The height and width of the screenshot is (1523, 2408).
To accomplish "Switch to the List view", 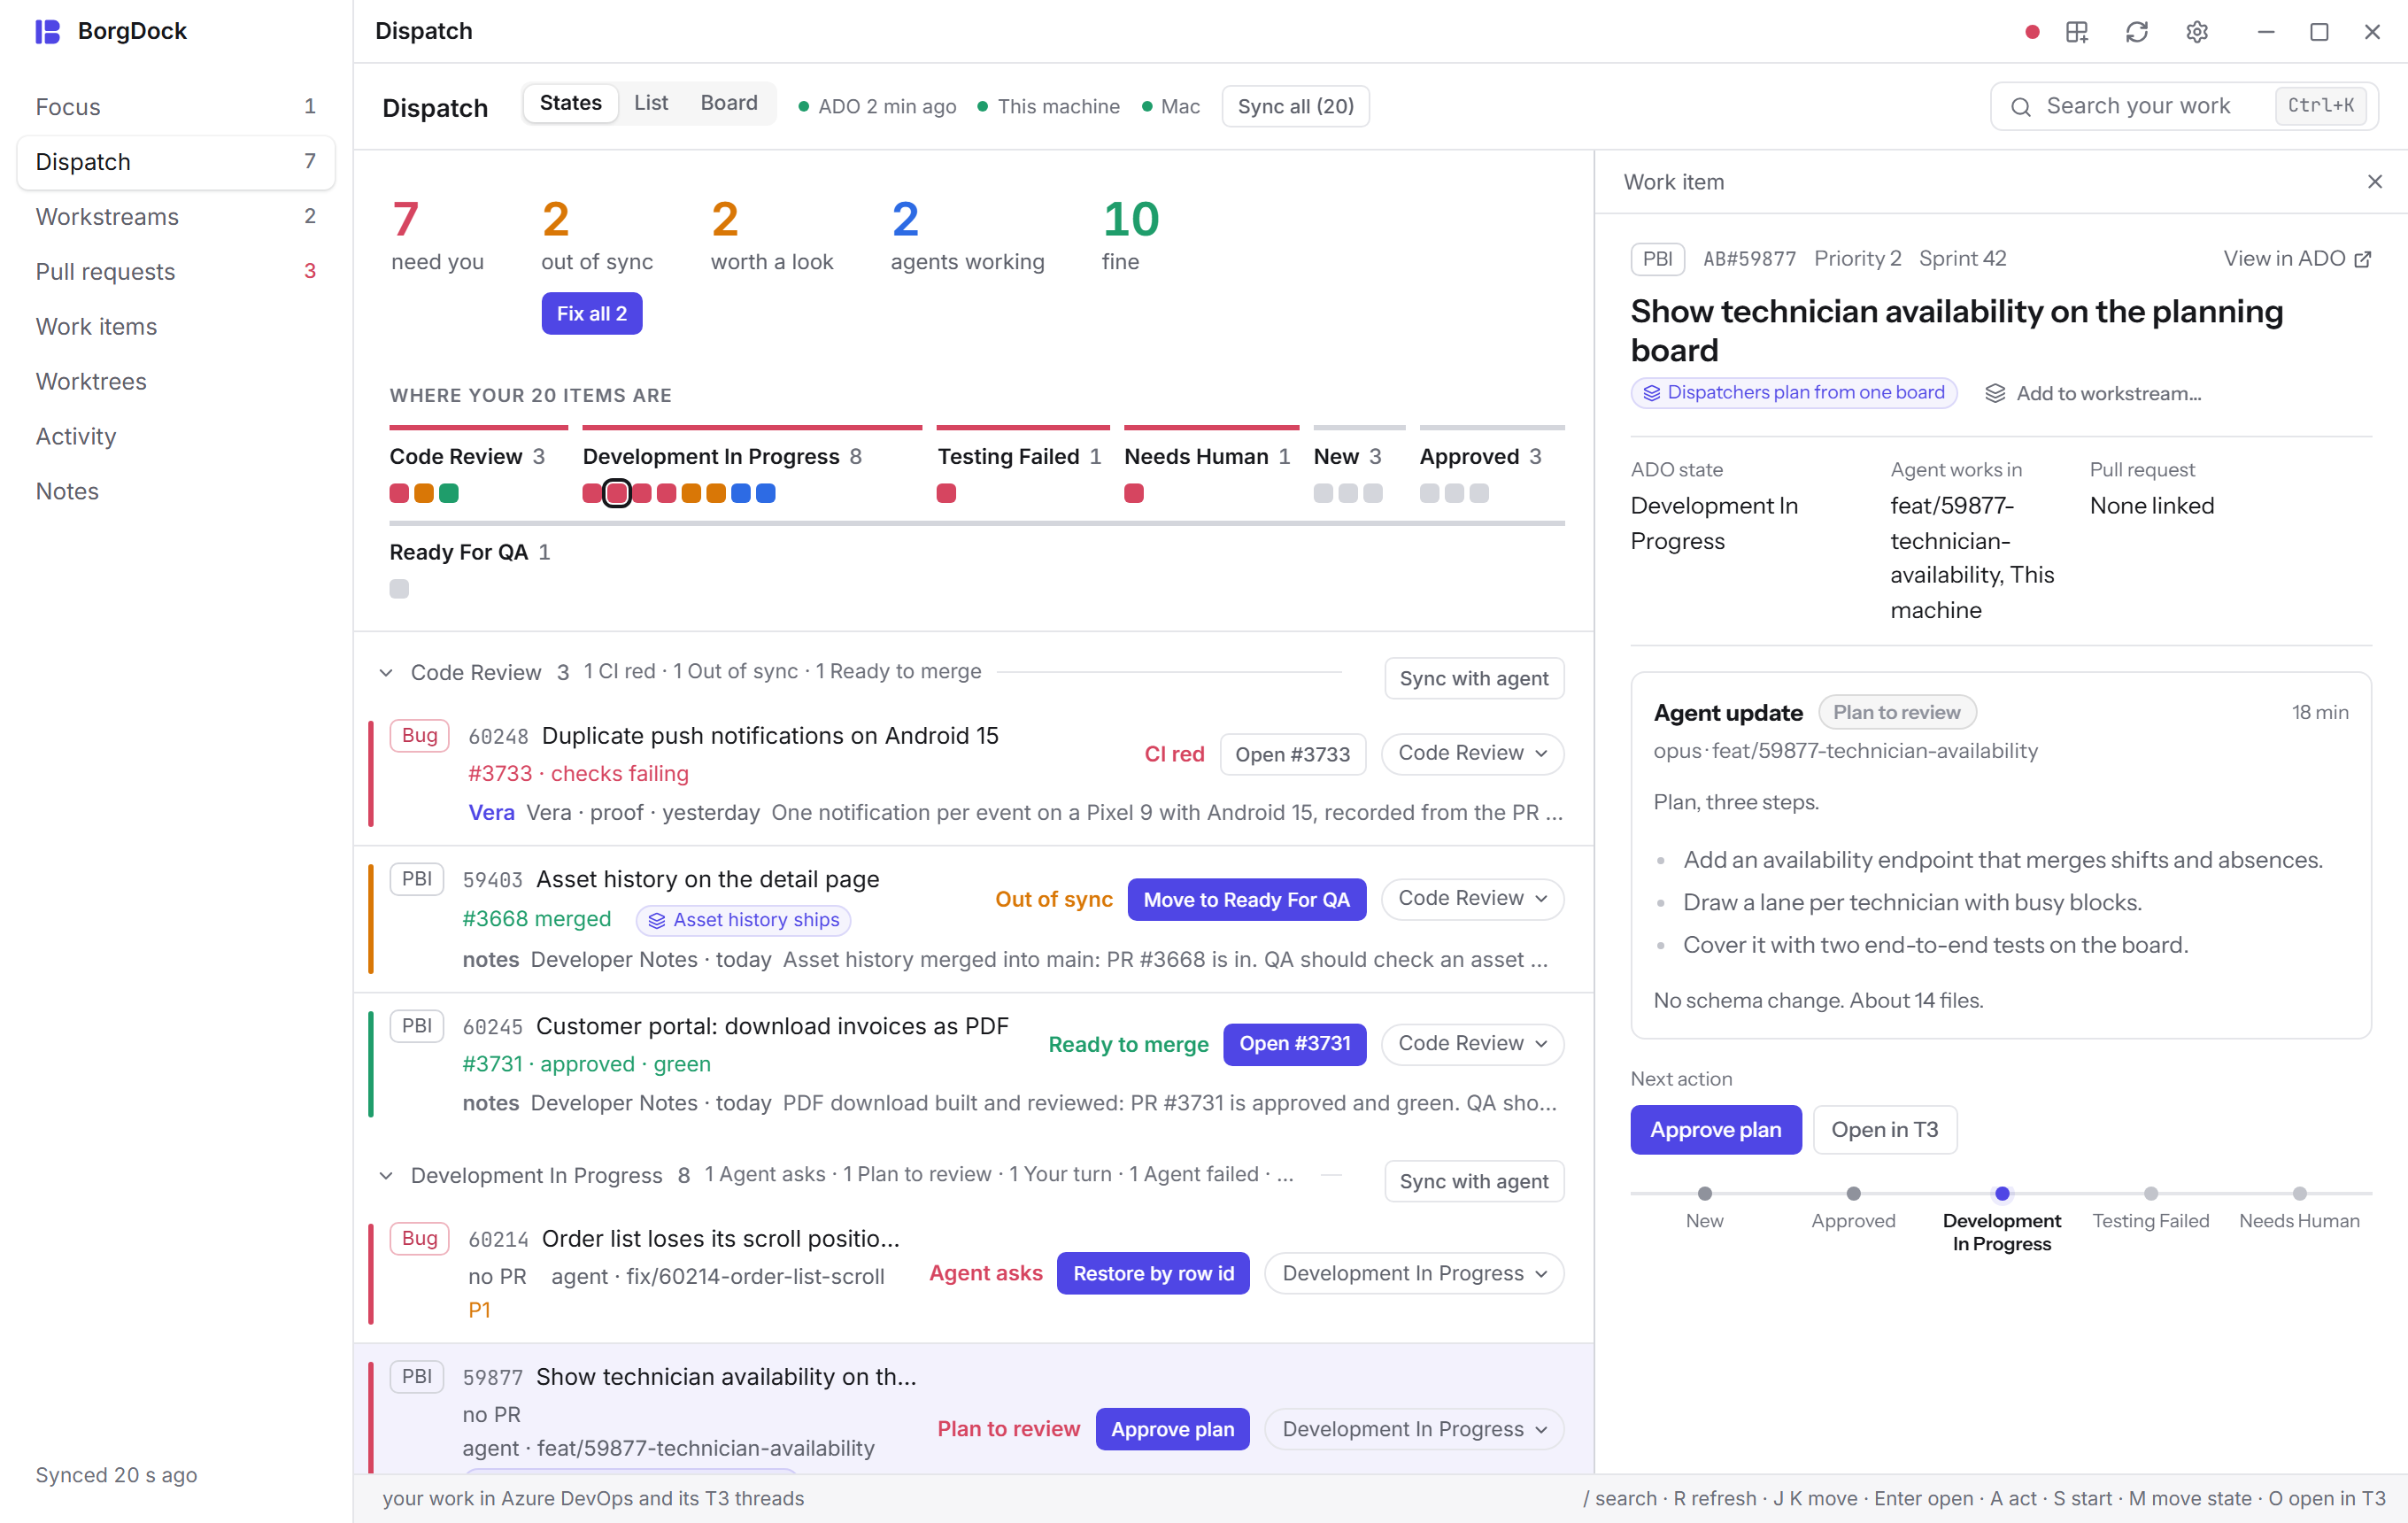I will tap(651, 103).
